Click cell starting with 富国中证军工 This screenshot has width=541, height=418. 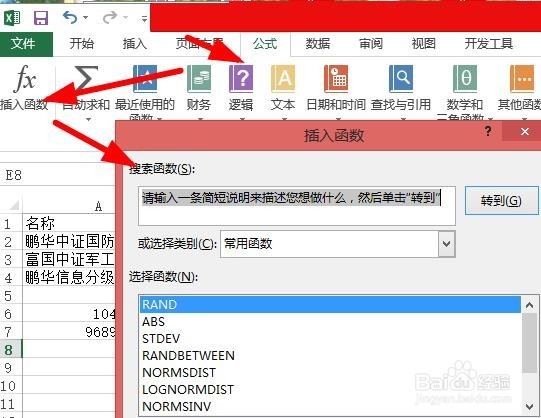pos(69,259)
